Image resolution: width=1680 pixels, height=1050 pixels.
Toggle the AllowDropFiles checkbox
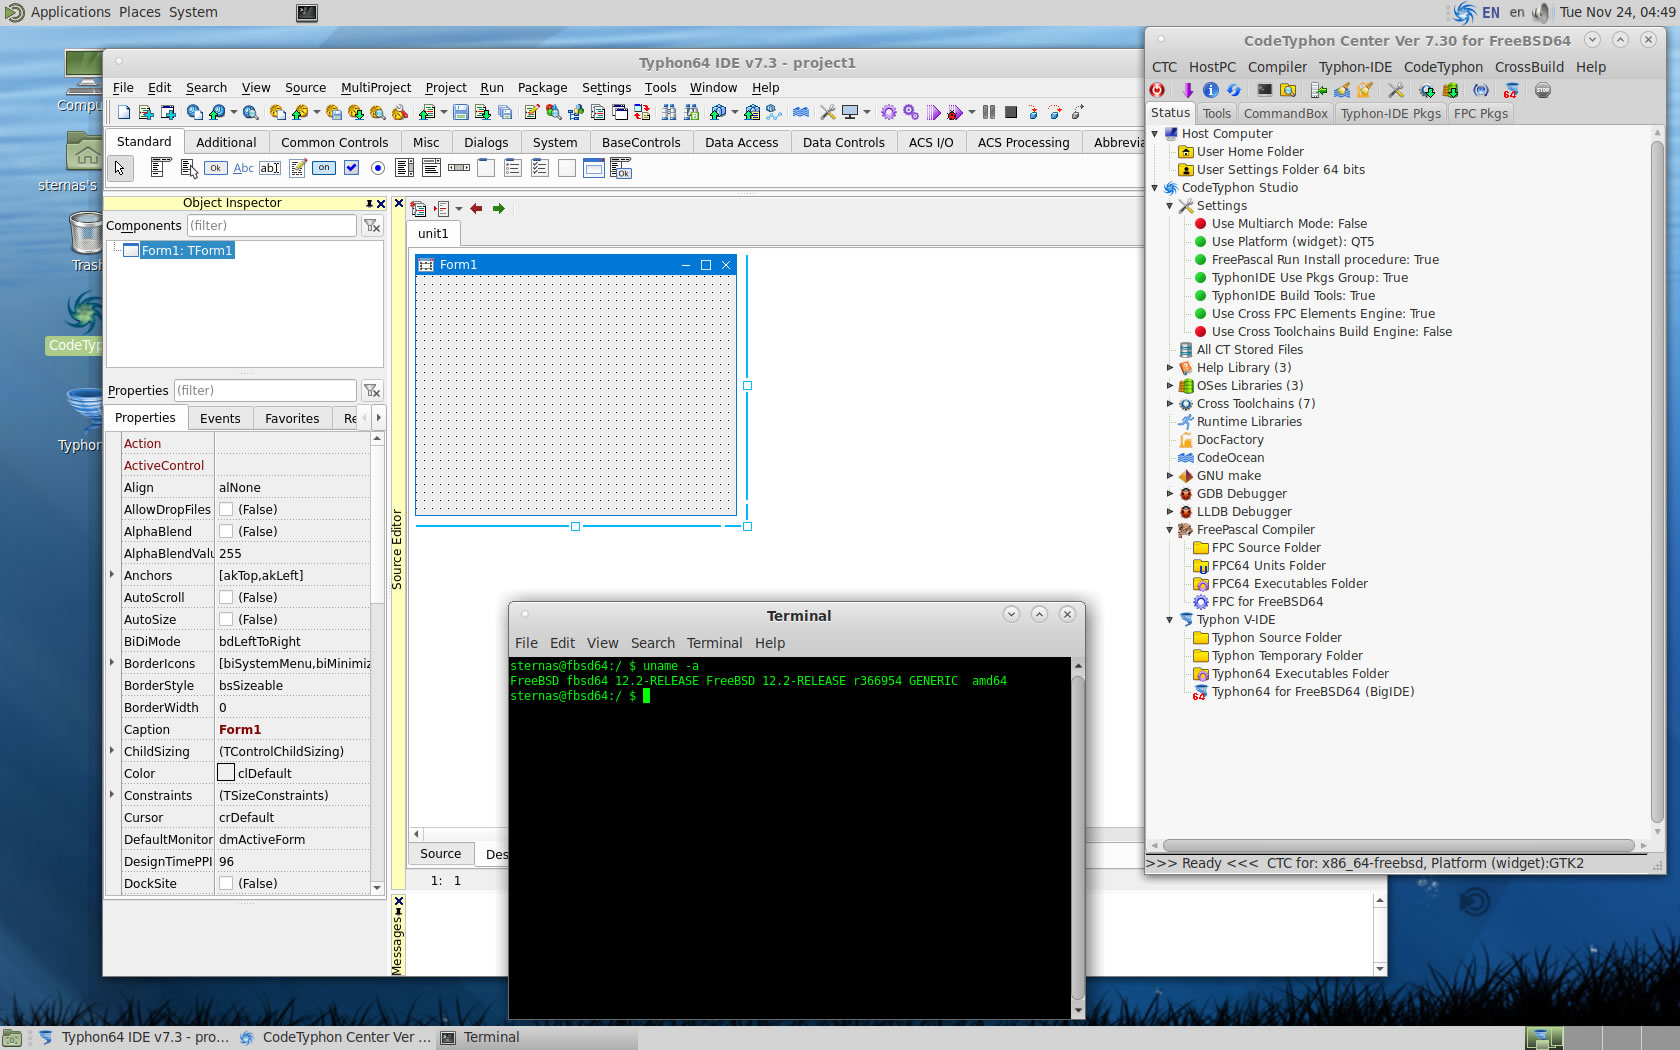coord(226,509)
